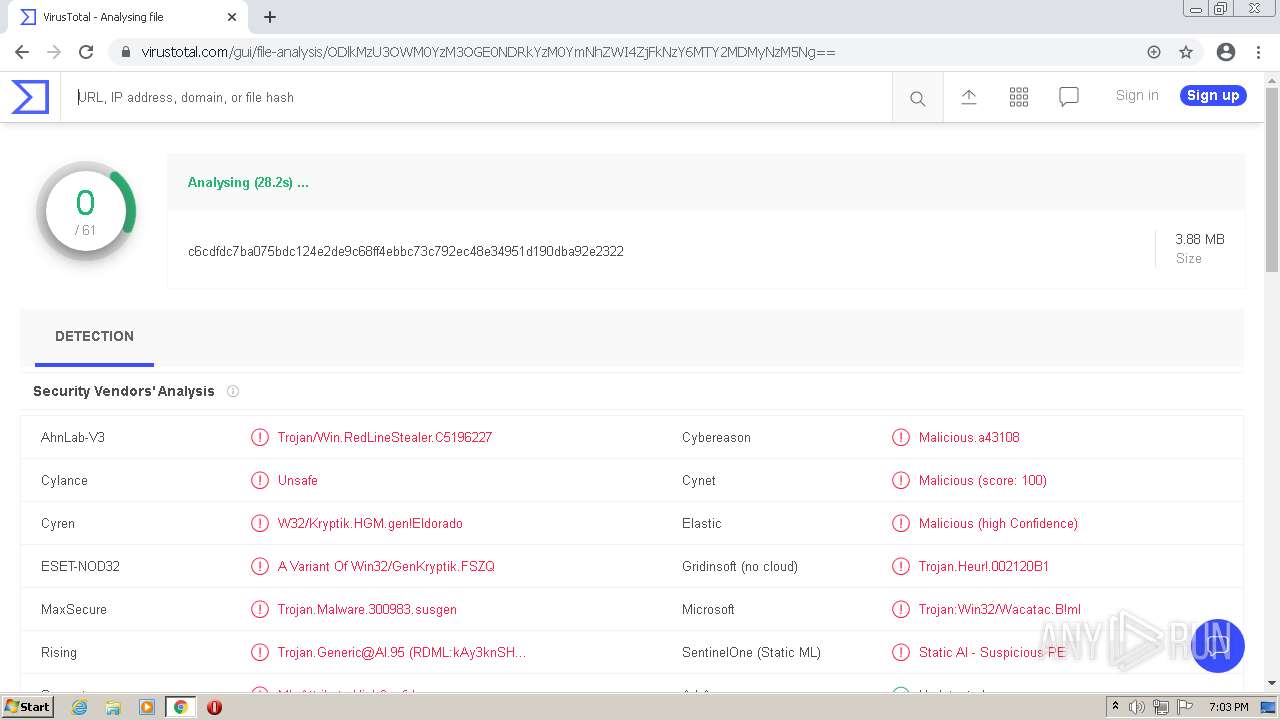Click the Sign in link

point(1137,95)
